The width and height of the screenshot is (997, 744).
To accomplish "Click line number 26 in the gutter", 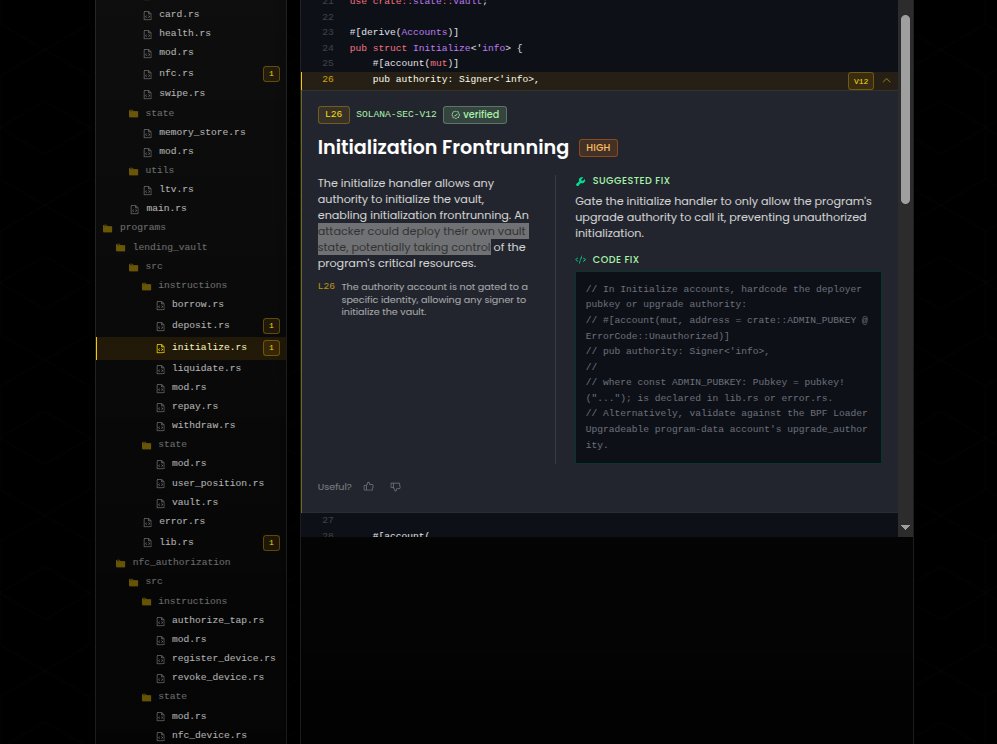I will [328, 79].
